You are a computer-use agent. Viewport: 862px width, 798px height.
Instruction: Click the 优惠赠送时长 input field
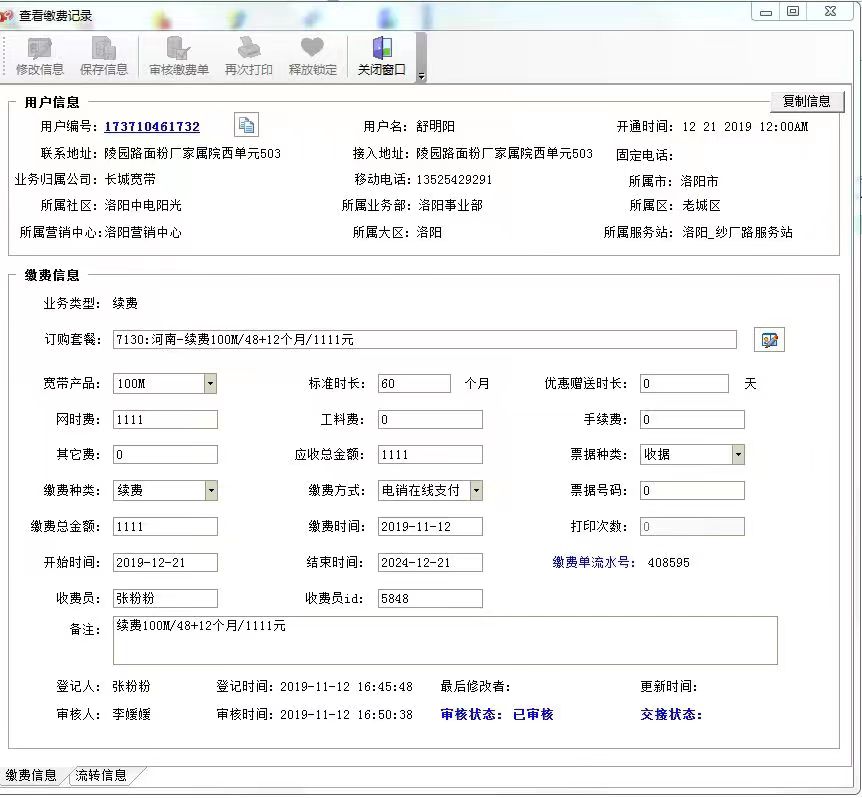click(x=684, y=384)
